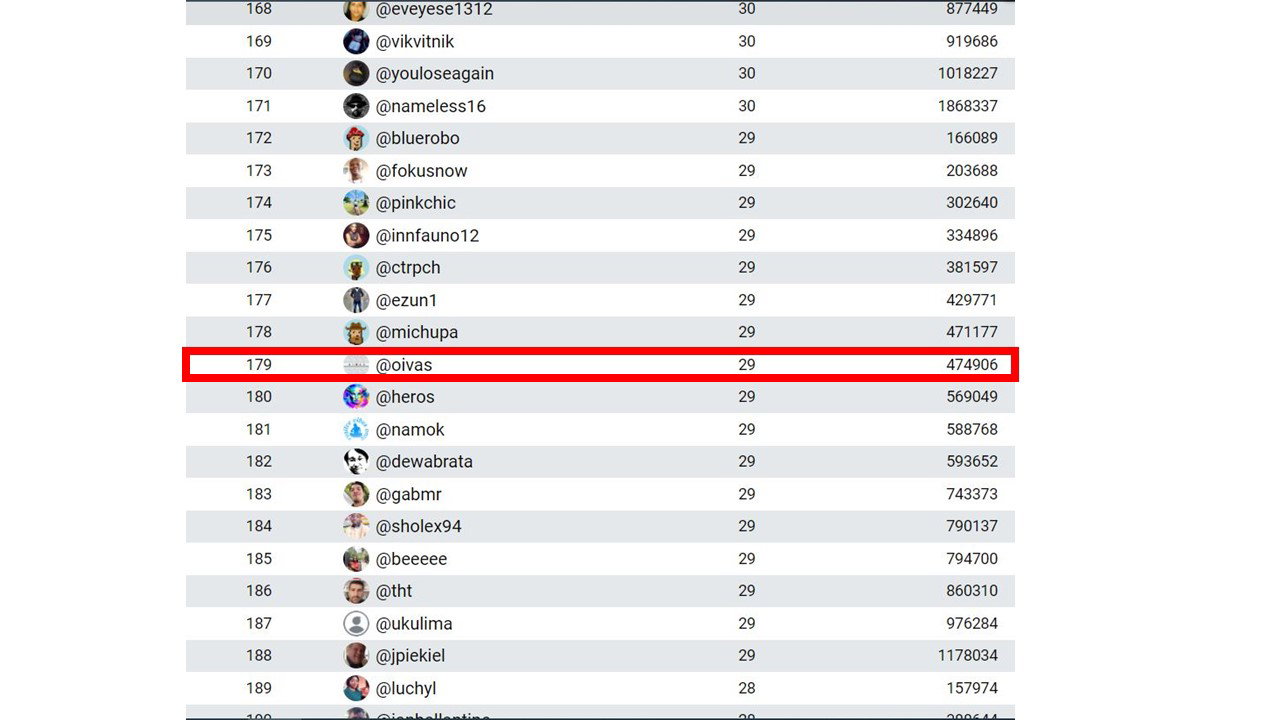Click the 743373 value in @gabmr row
Screen dimensions: 1280x720
pos(972,494)
